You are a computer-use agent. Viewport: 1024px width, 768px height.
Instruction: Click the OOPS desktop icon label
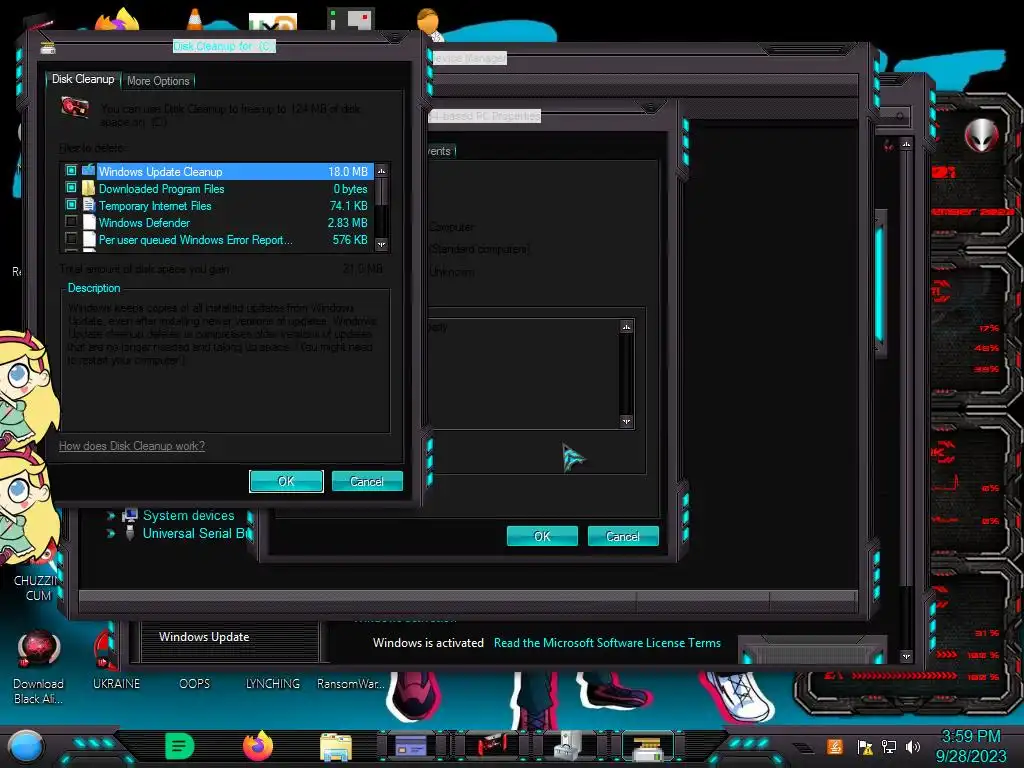tap(195, 684)
